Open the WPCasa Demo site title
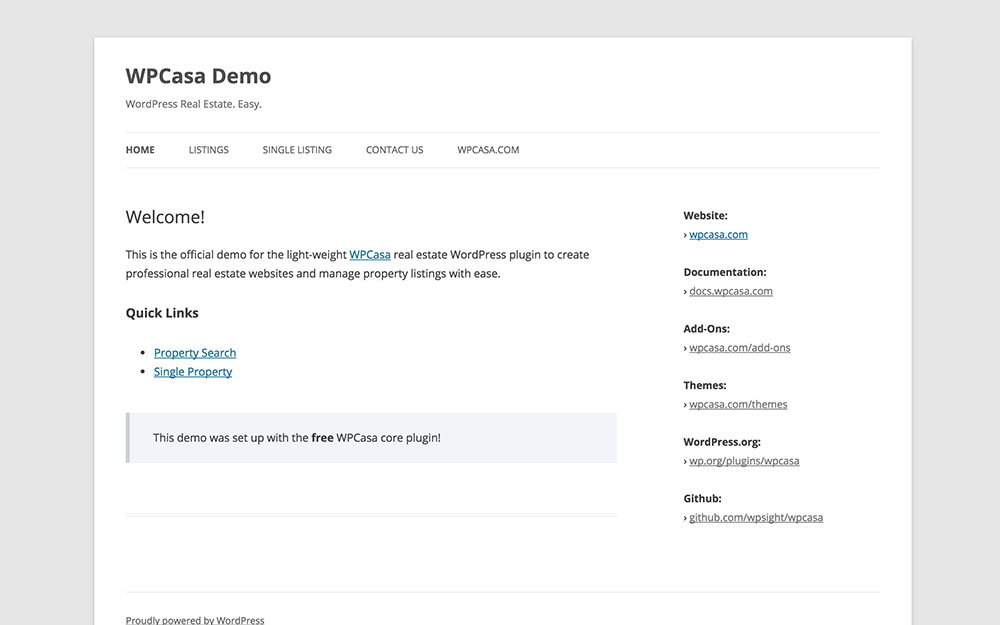This screenshot has width=1000, height=625. (198, 76)
